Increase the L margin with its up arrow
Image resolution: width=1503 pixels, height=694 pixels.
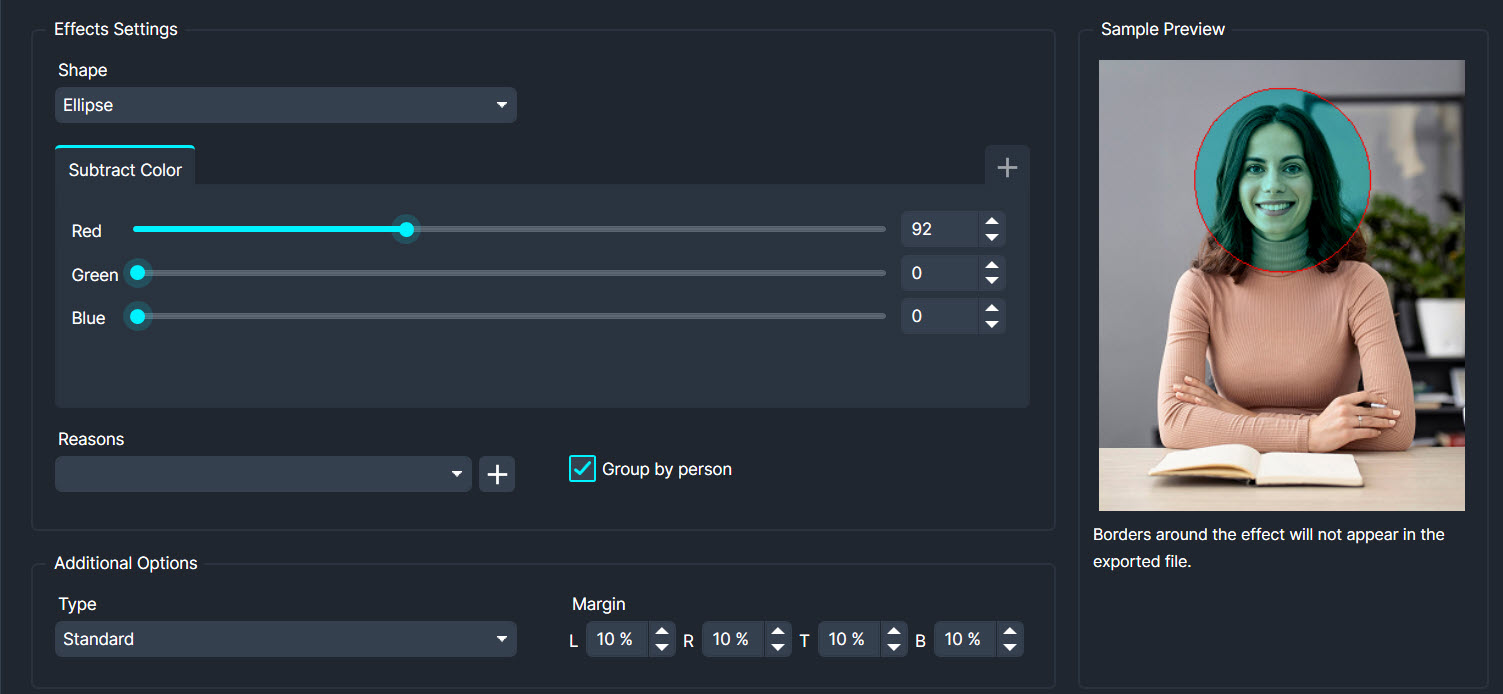(662, 632)
